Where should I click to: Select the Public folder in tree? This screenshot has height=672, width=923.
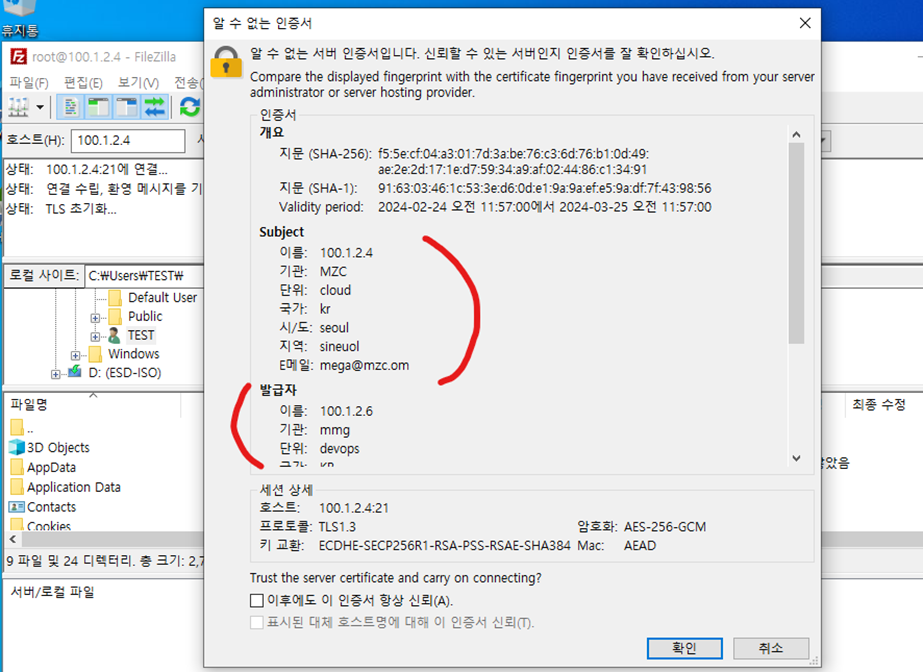(x=145, y=317)
